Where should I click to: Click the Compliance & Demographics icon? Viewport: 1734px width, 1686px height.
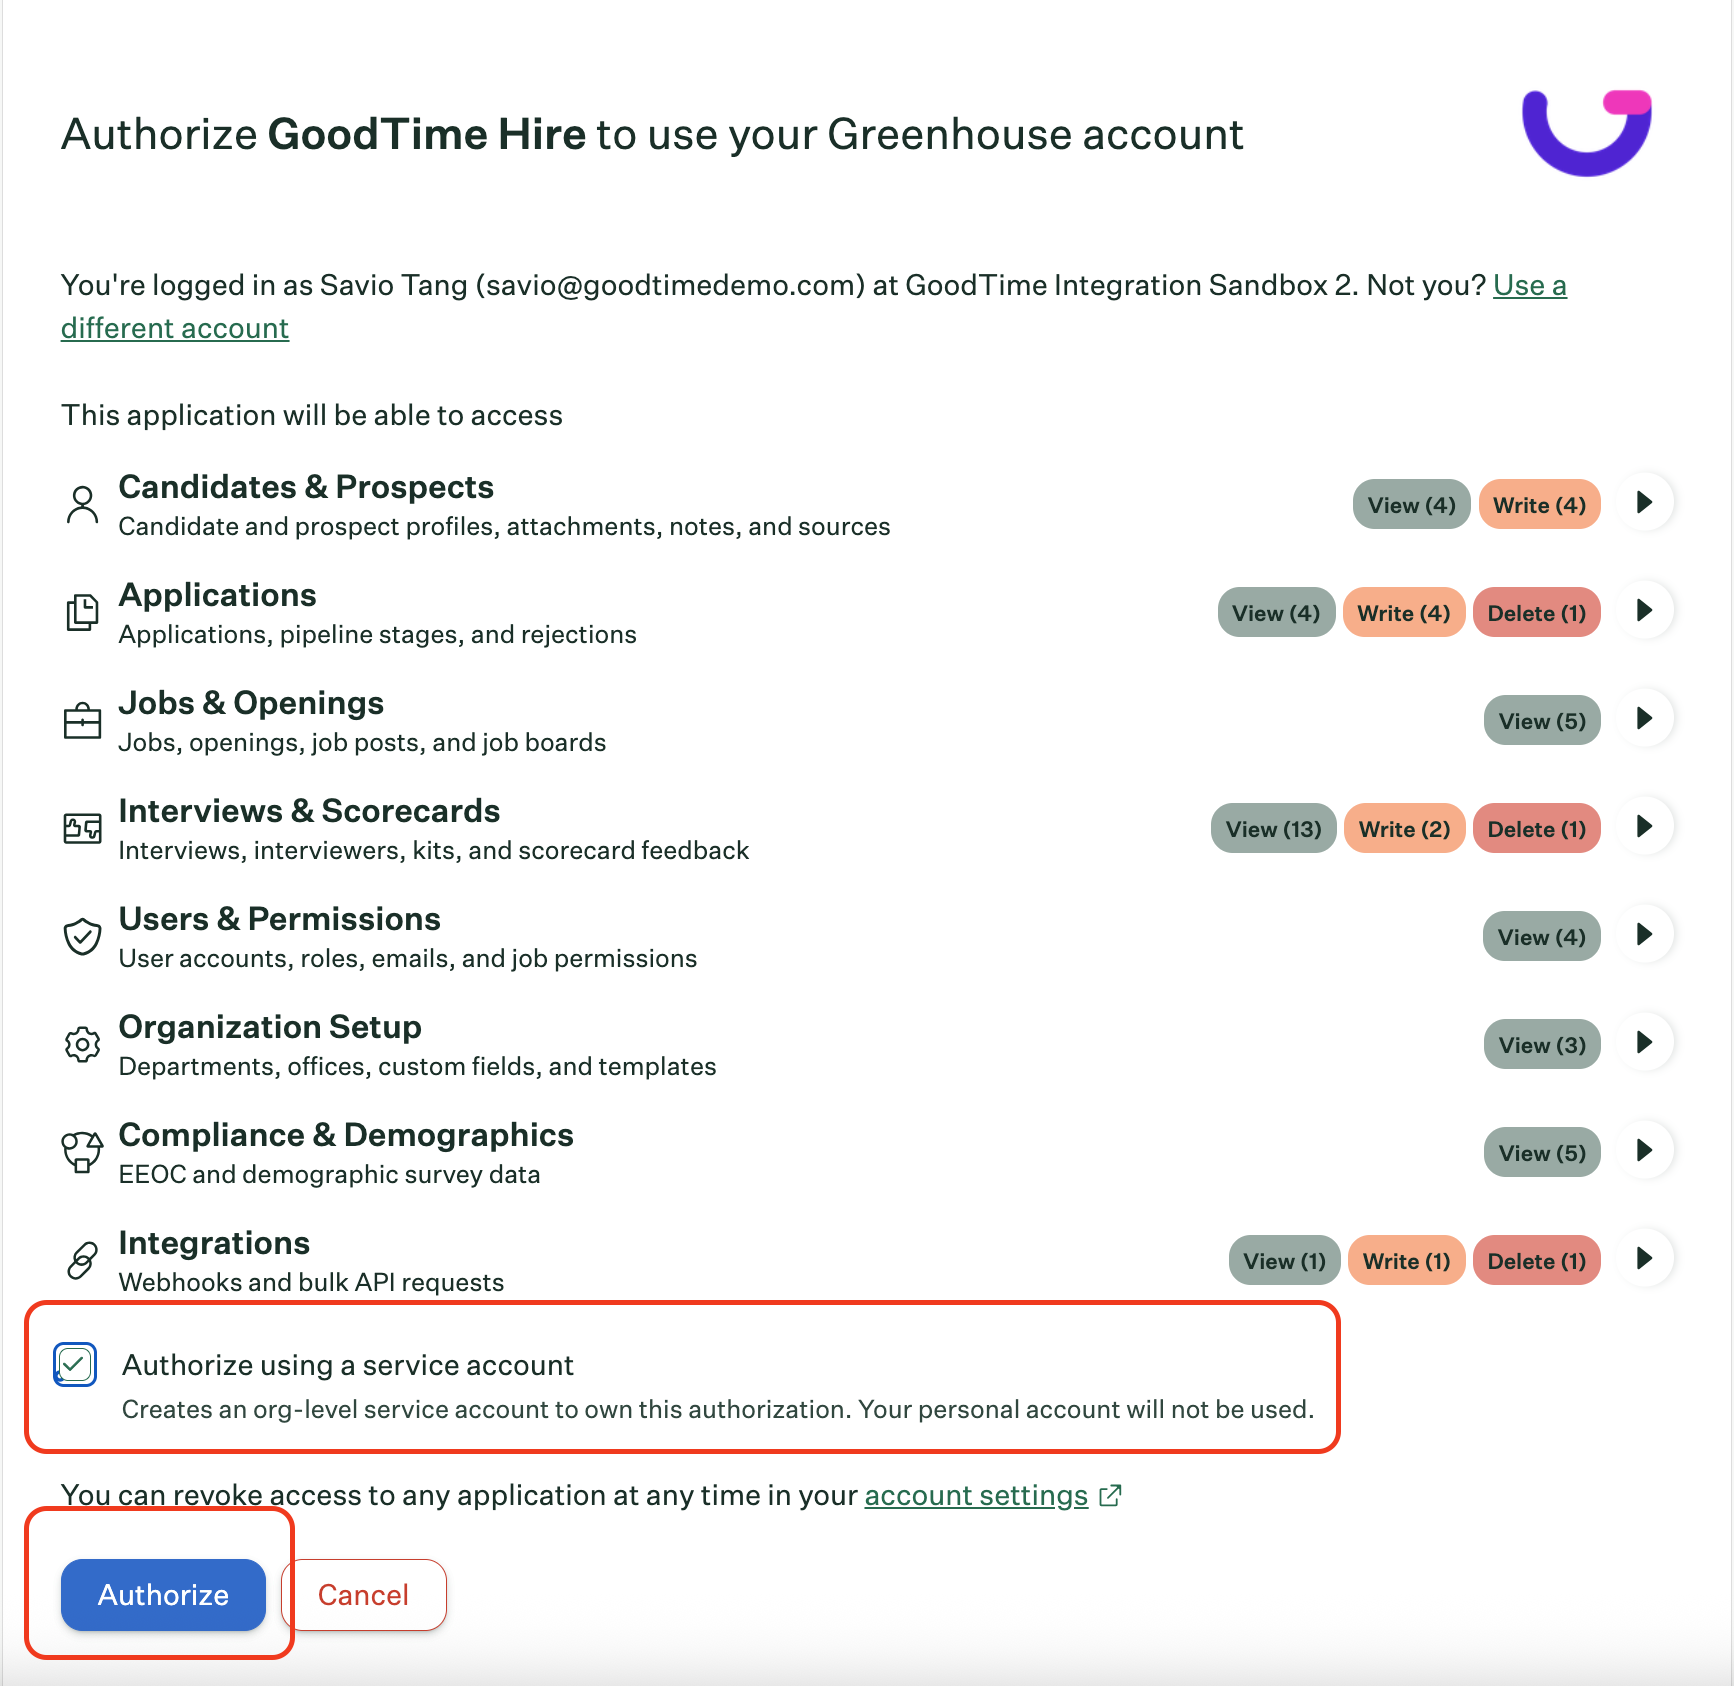83,1152
